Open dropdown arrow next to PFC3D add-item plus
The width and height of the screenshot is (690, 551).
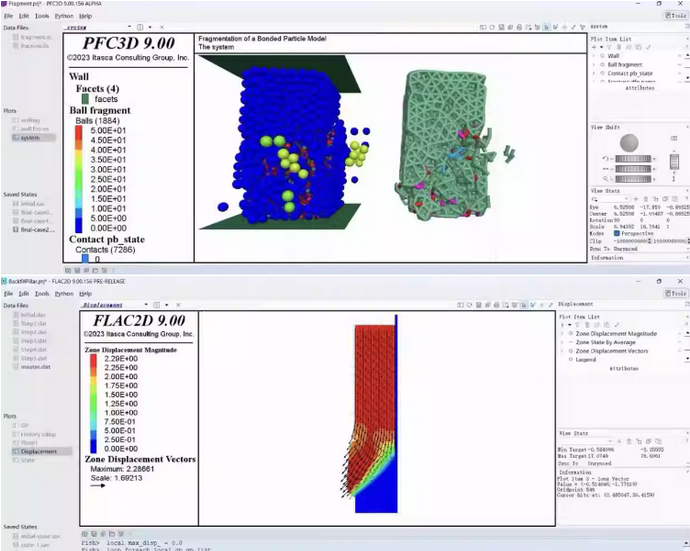[x=602, y=47]
